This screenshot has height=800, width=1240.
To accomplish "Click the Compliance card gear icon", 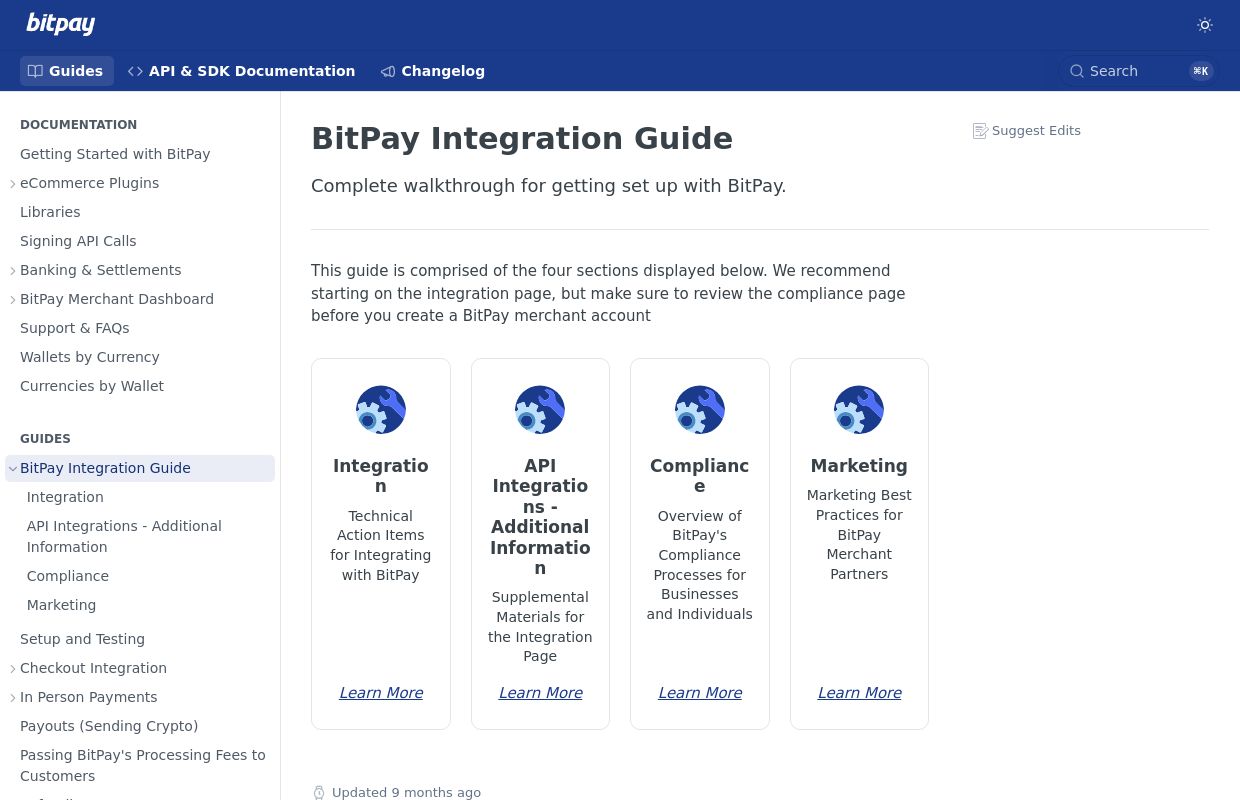I will (700, 410).
